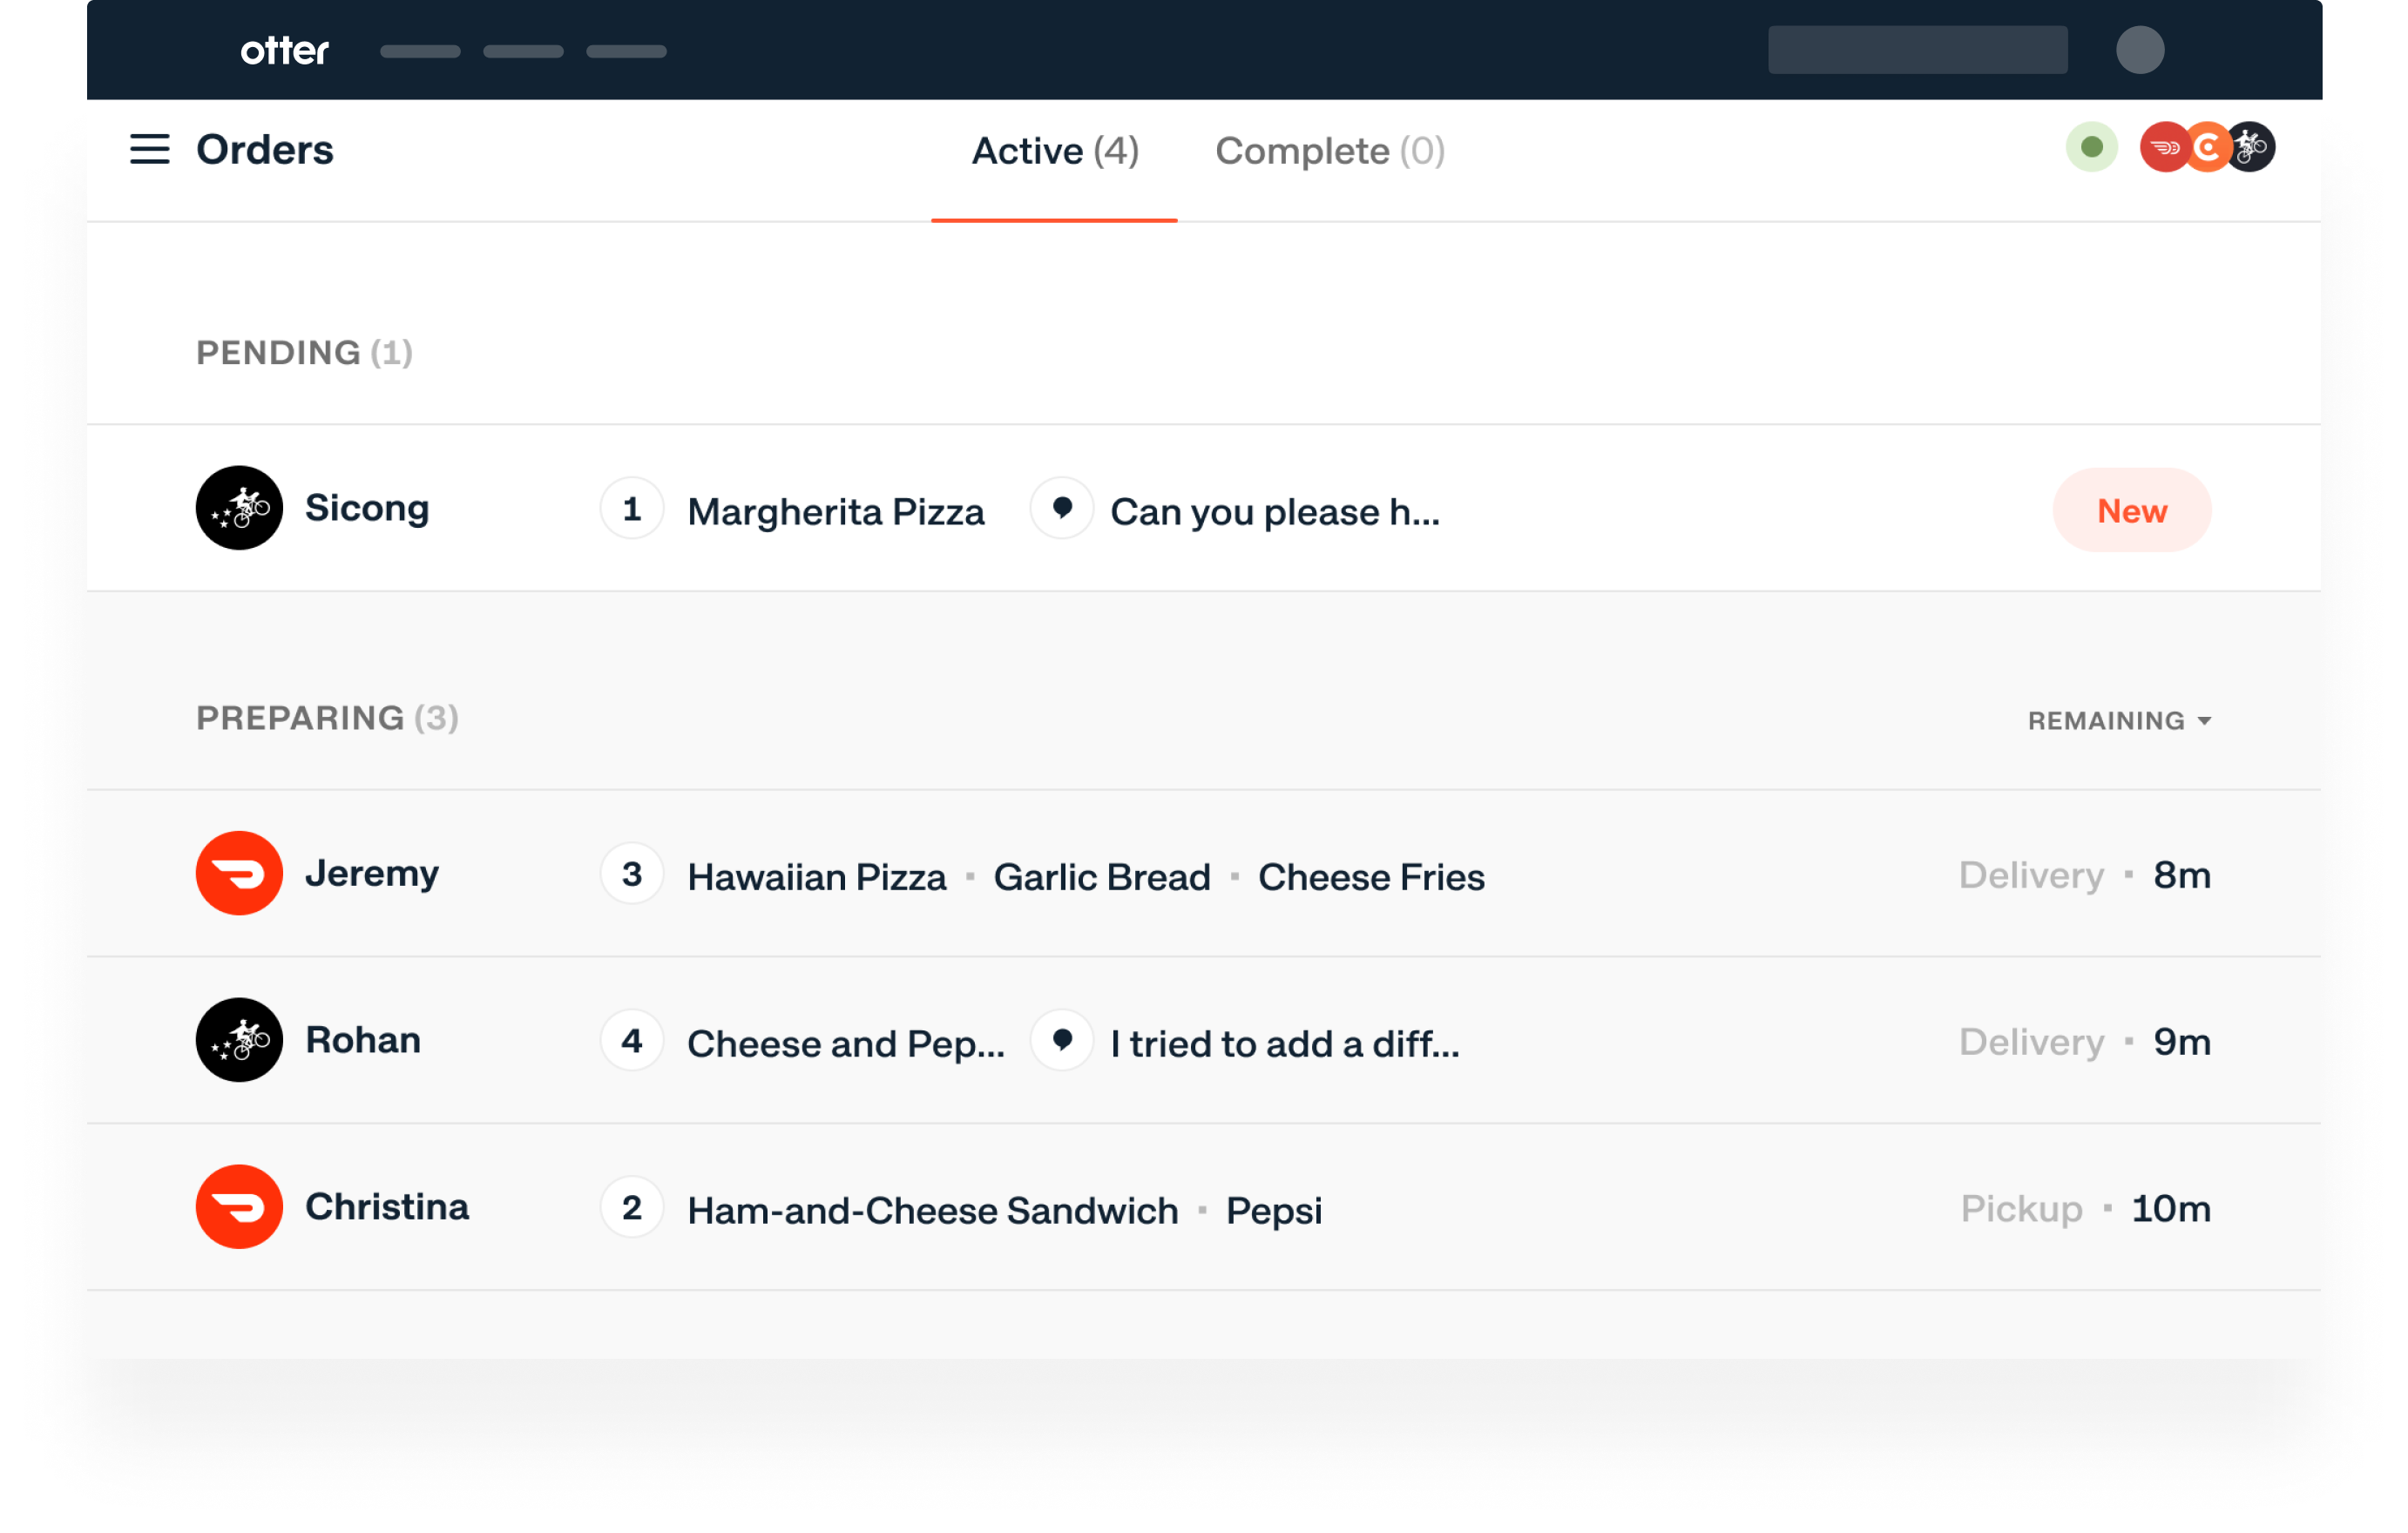Open the REMAINING sort dropdown

pyautogui.click(x=2119, y=720)
